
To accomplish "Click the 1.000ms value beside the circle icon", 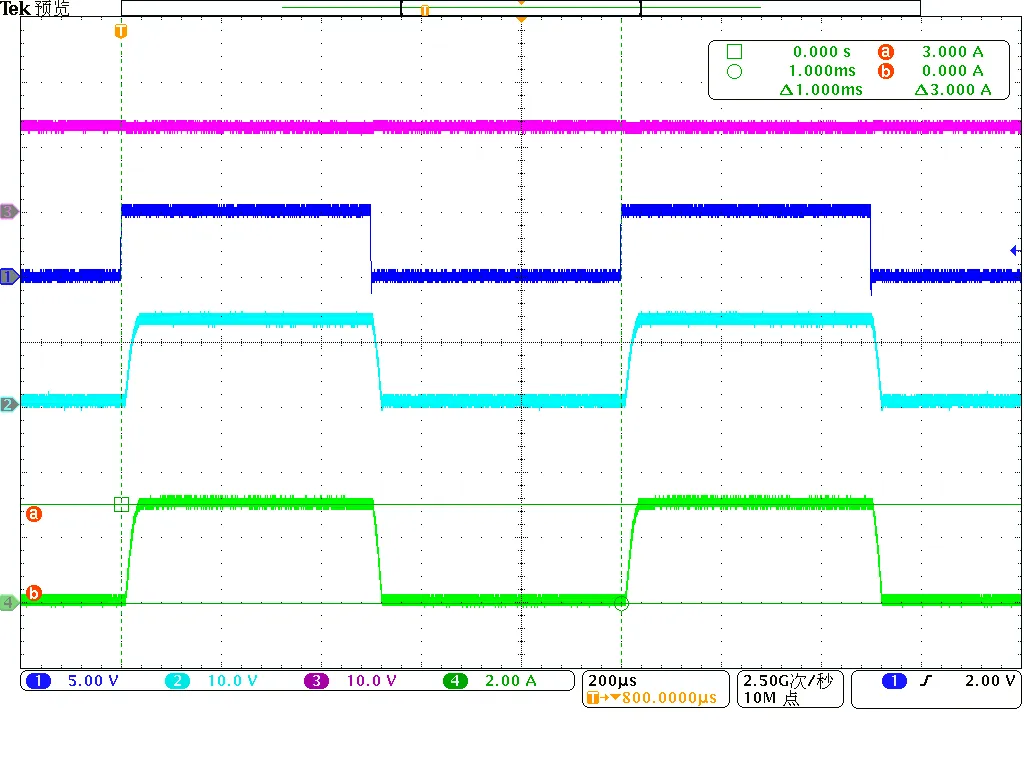I will (822, 71).
